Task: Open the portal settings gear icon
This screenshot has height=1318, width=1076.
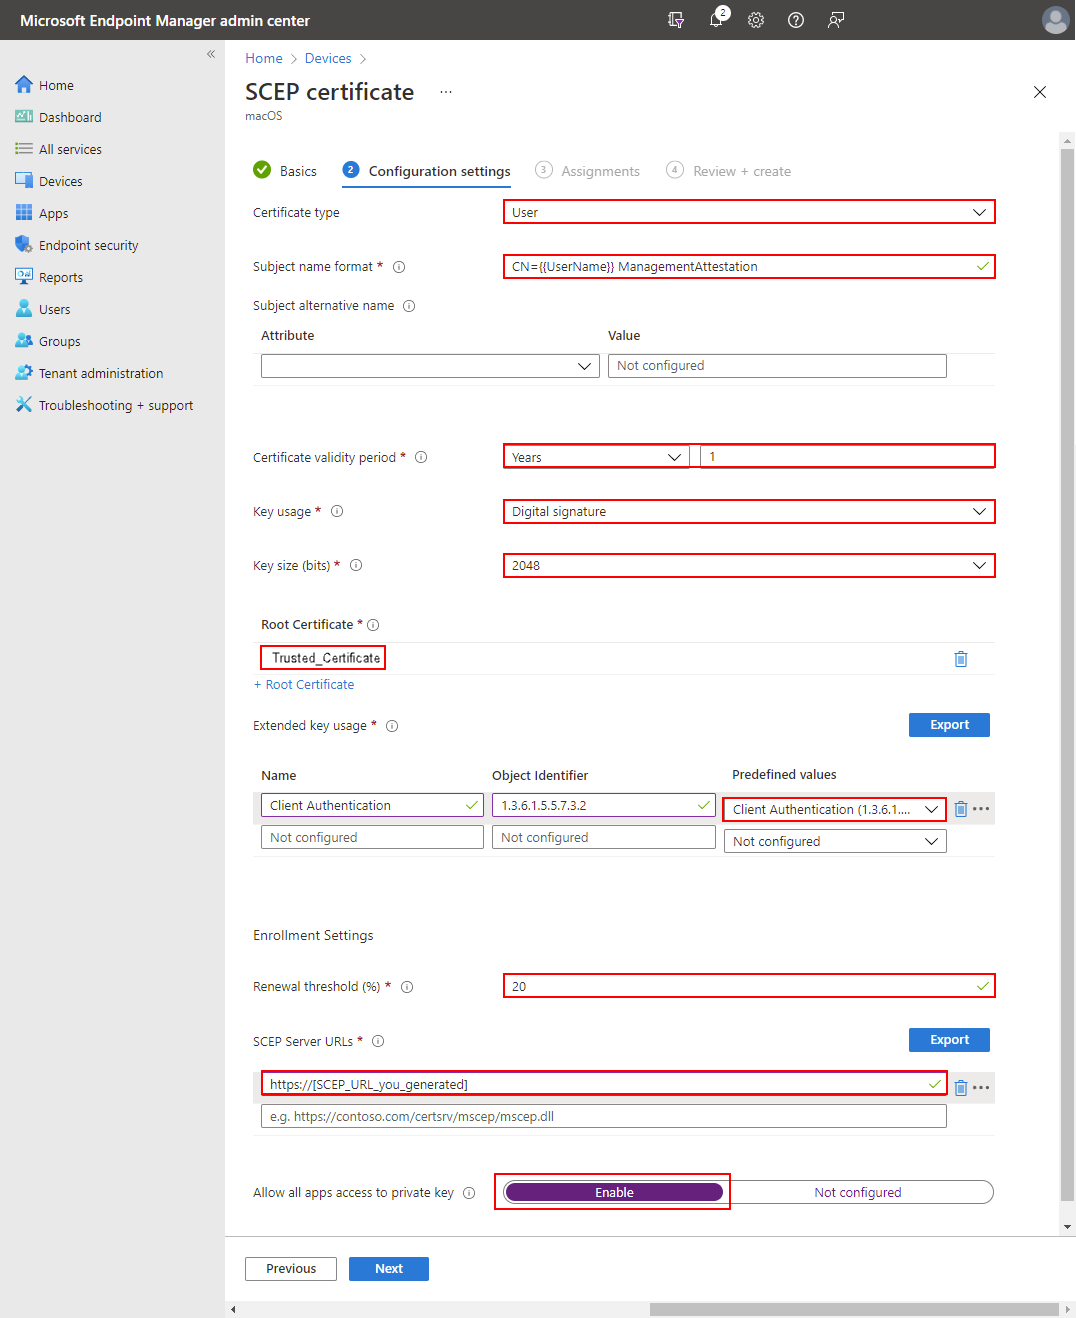Action: 756,20
